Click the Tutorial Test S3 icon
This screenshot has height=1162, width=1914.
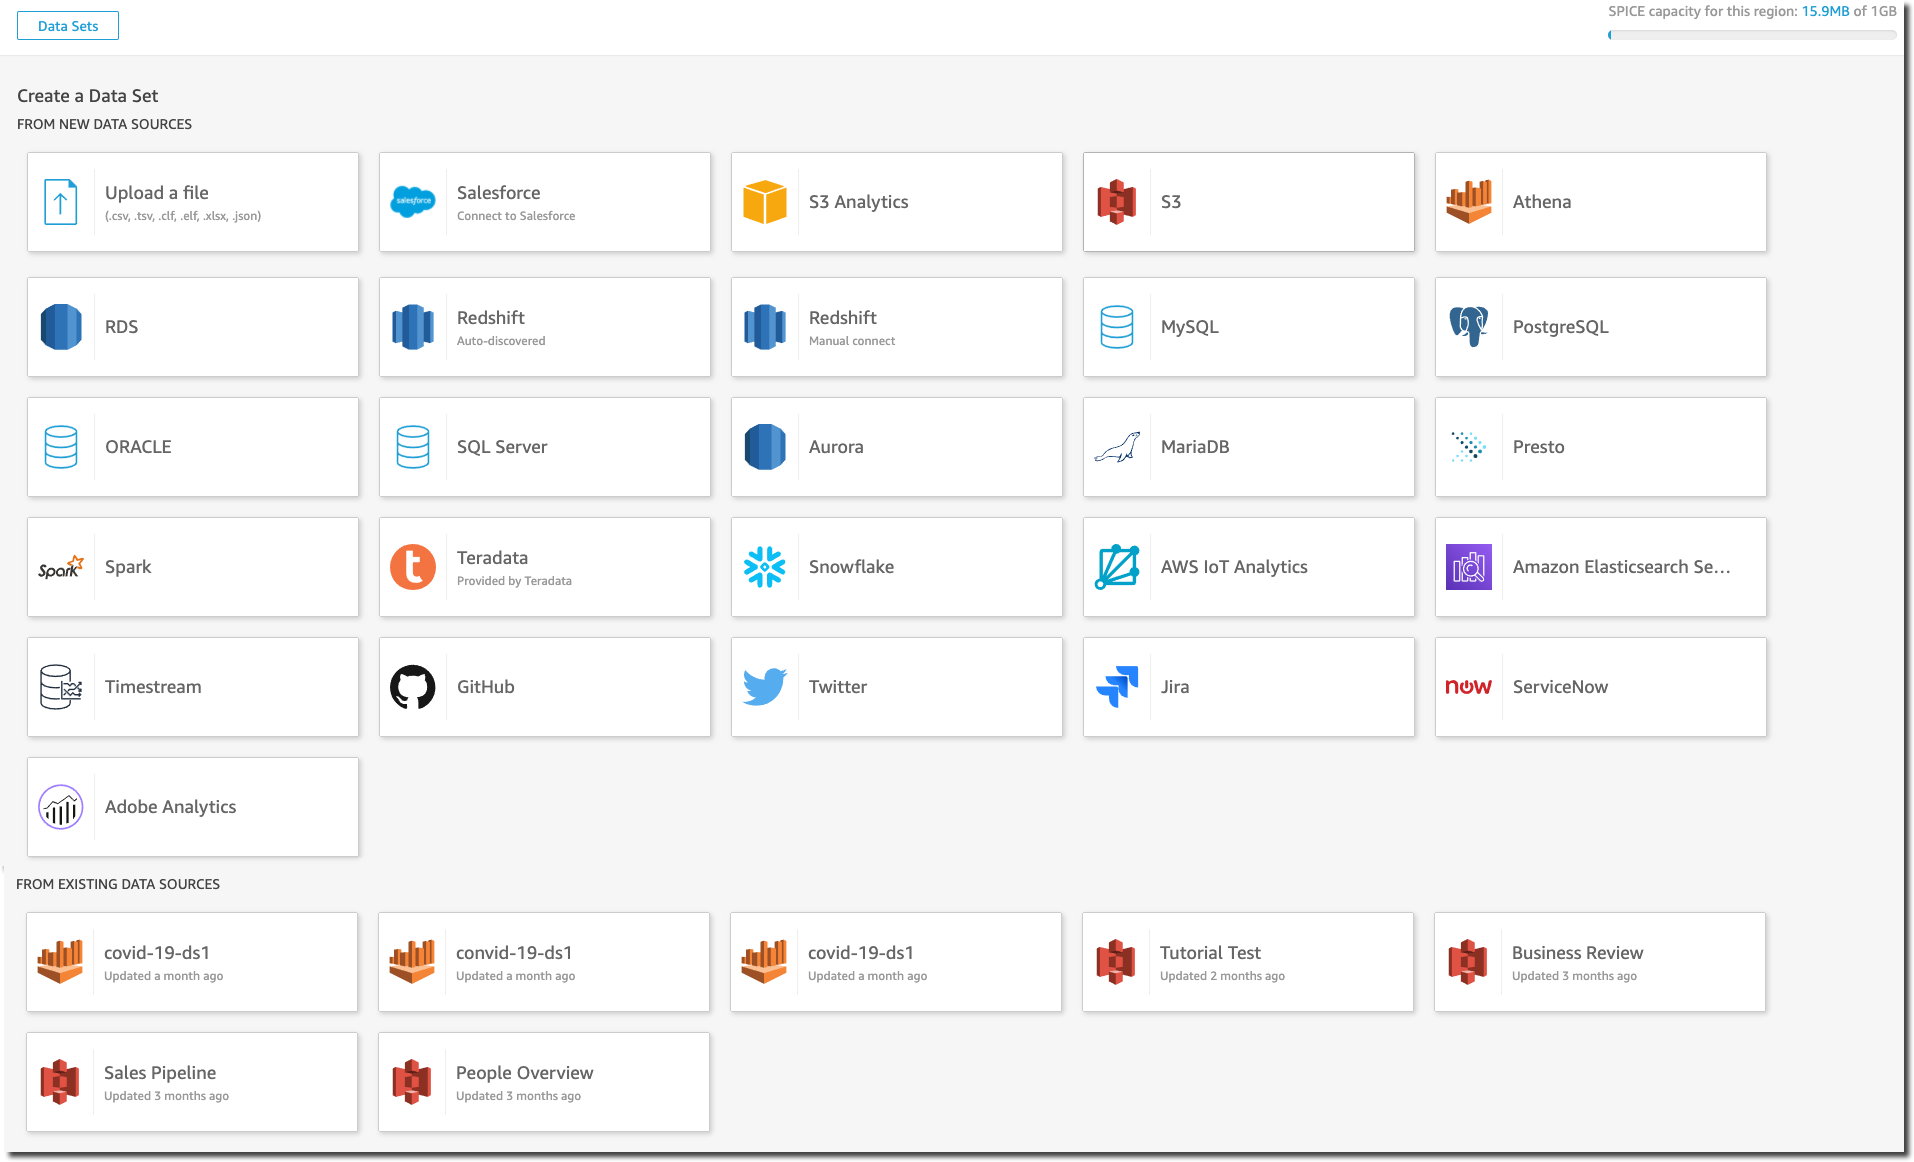point(1116,962)
